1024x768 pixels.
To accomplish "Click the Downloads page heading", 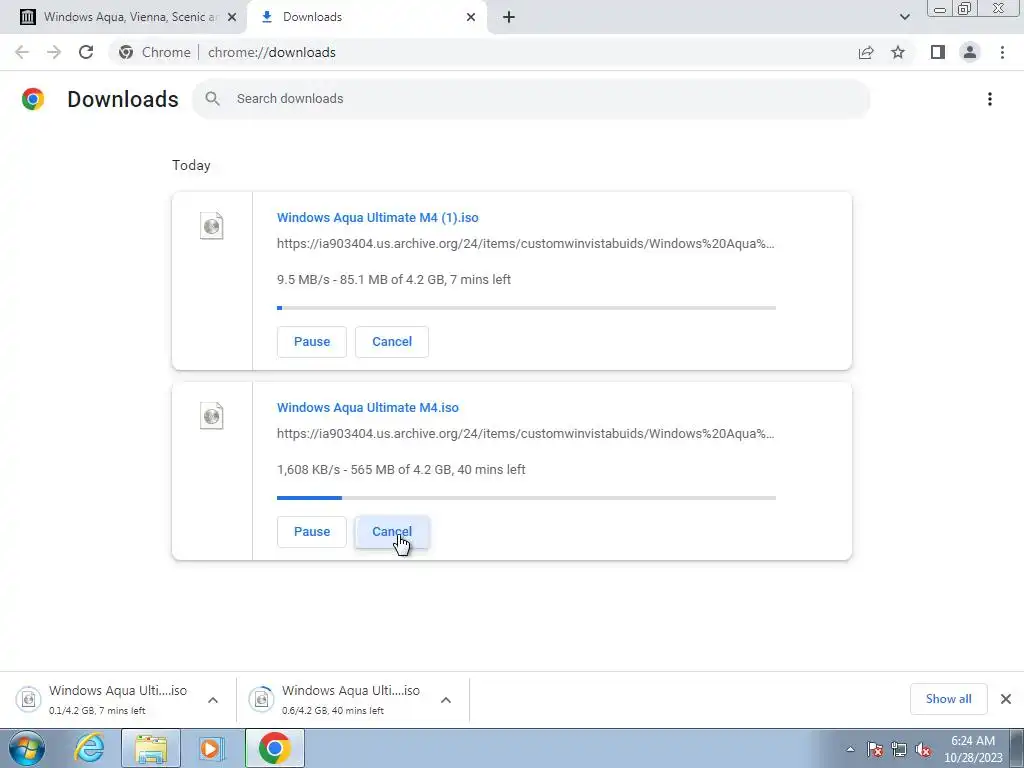I will coord(123,99).
